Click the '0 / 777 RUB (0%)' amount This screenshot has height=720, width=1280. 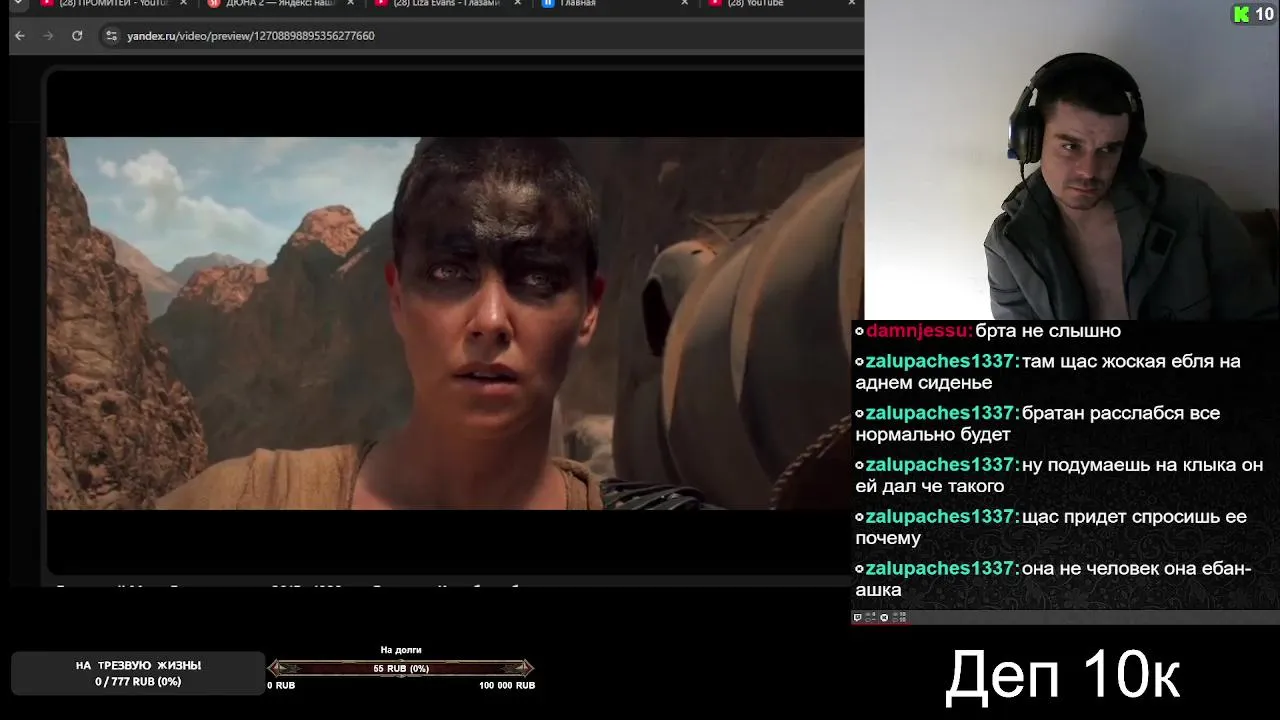tap(138, 682)
